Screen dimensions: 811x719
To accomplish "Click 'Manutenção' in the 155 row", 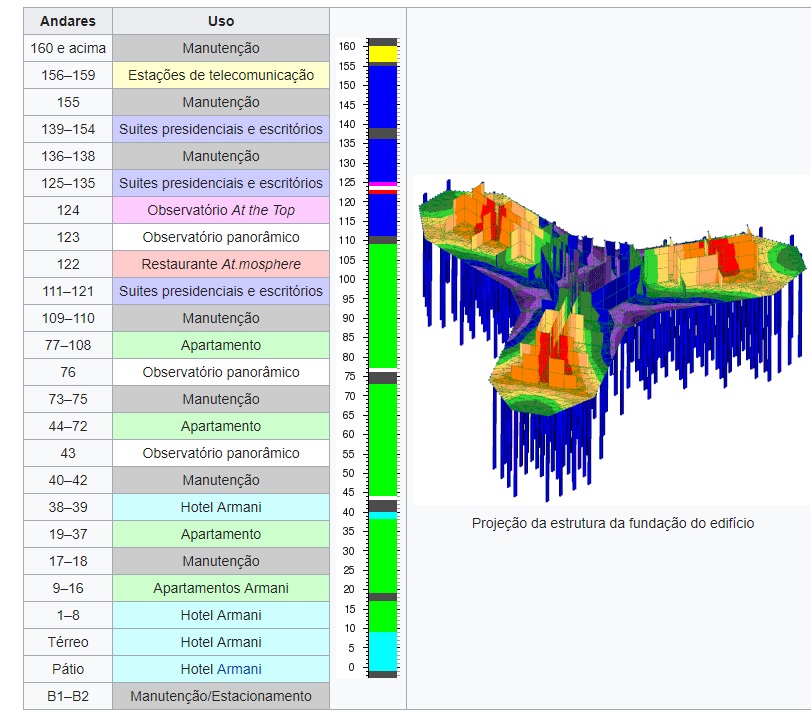I will (221, 102).
